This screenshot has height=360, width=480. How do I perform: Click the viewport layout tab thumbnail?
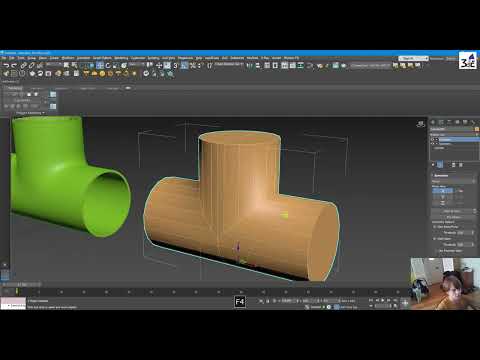pyautogui.click(x=5, y=275)
